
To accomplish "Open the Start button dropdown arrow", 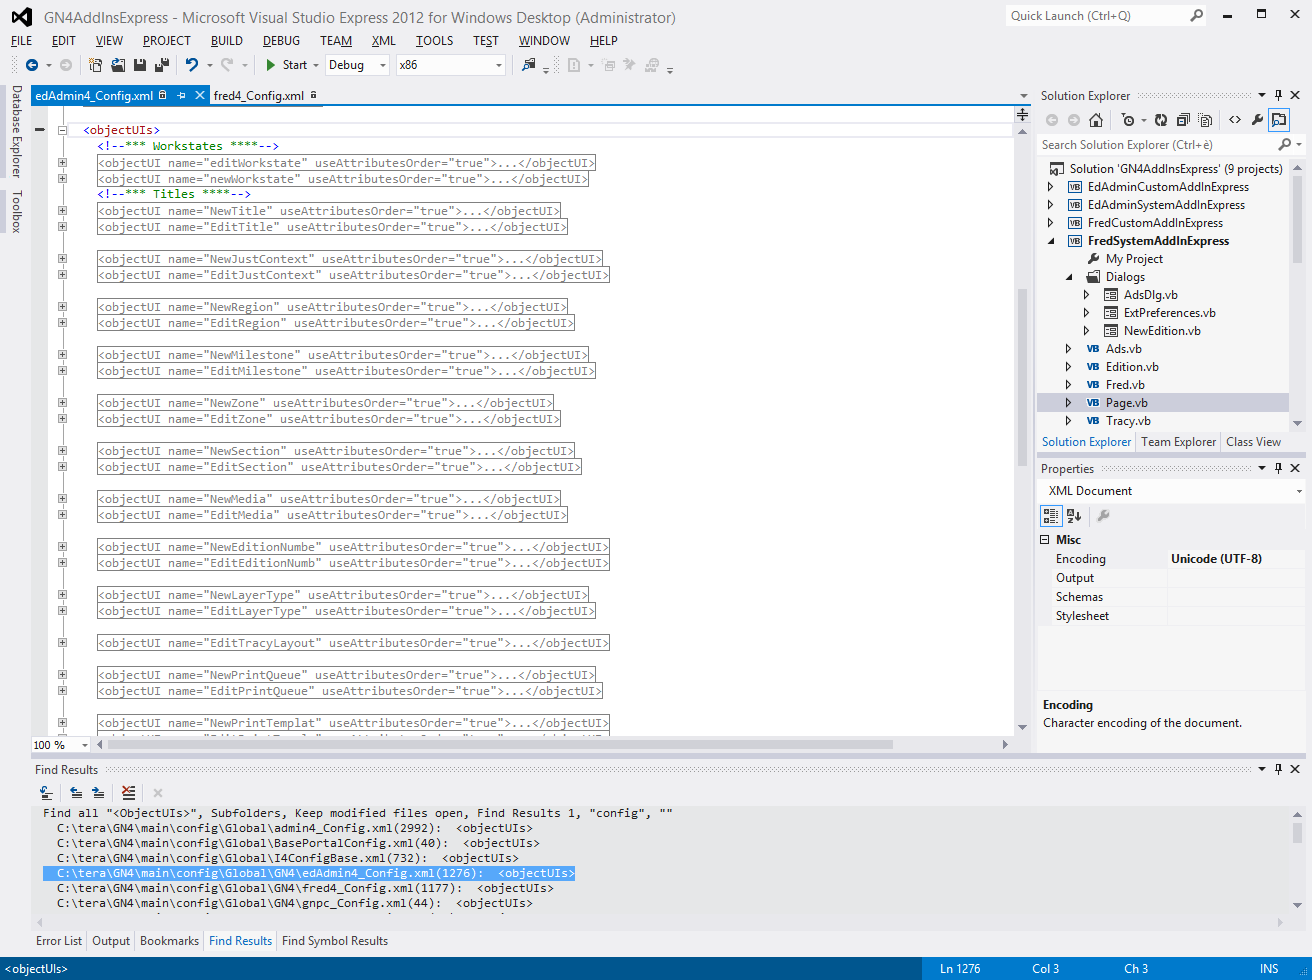I will 316,65.
